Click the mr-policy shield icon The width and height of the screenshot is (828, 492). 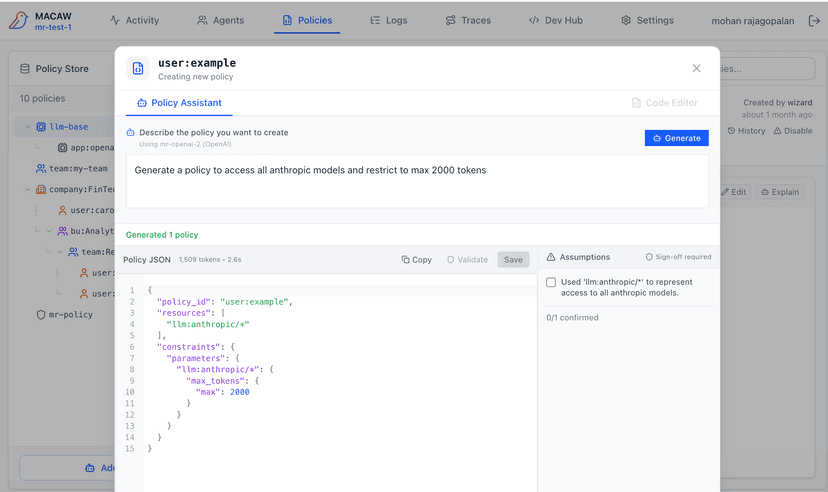point(41,315)
